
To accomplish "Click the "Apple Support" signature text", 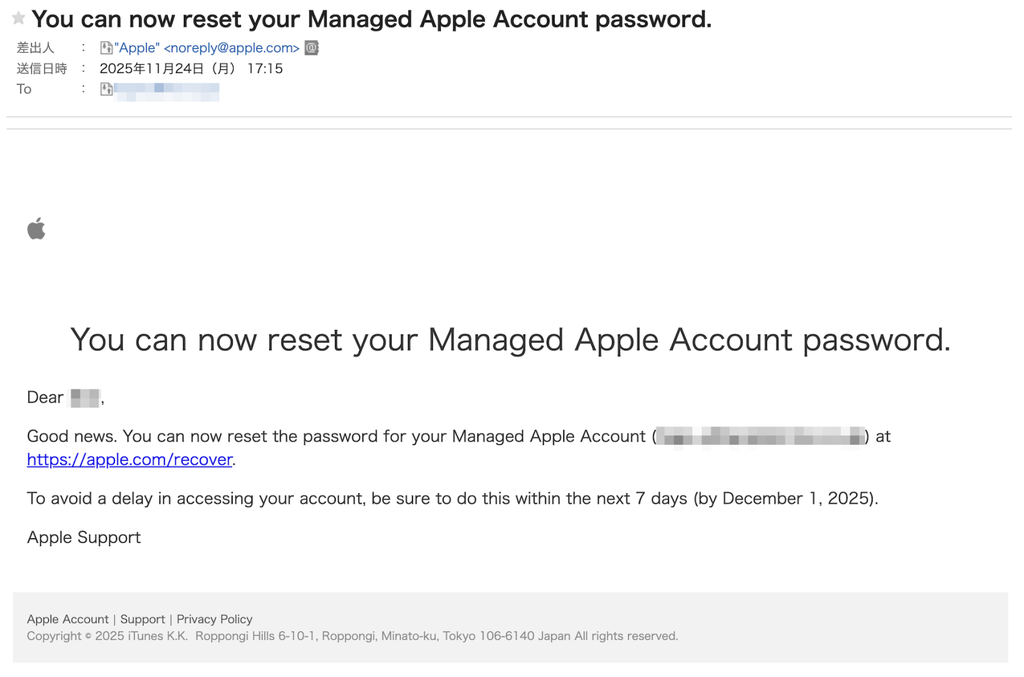I will tap(84, 537).
